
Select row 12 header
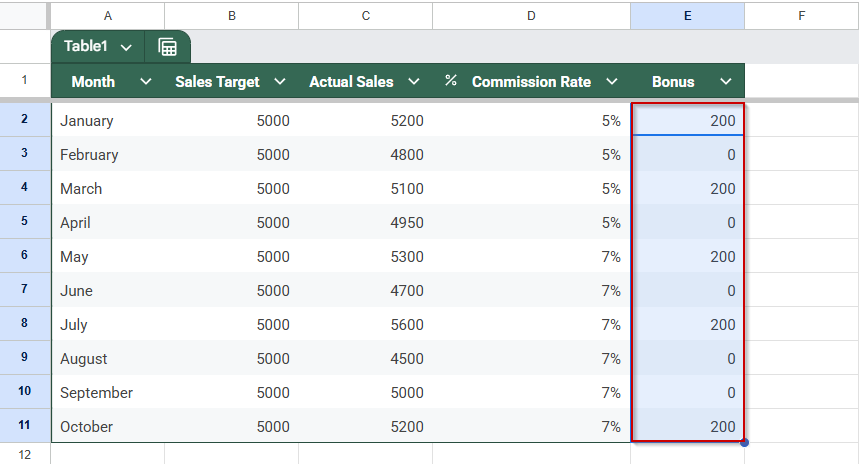pos(24,454)
